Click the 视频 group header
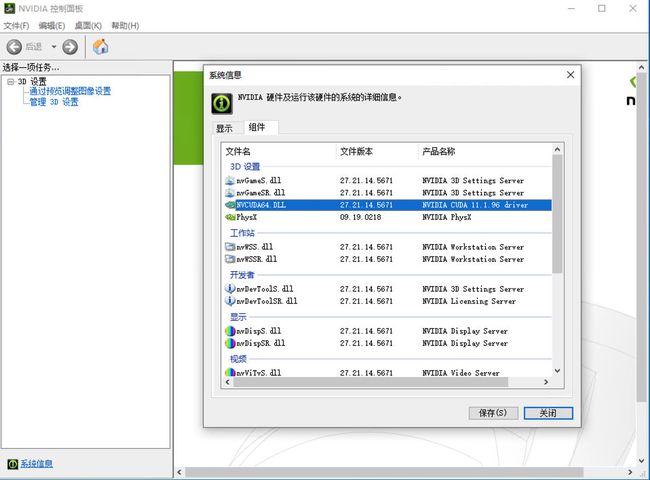The image size is (650, 480). point(238,359)
